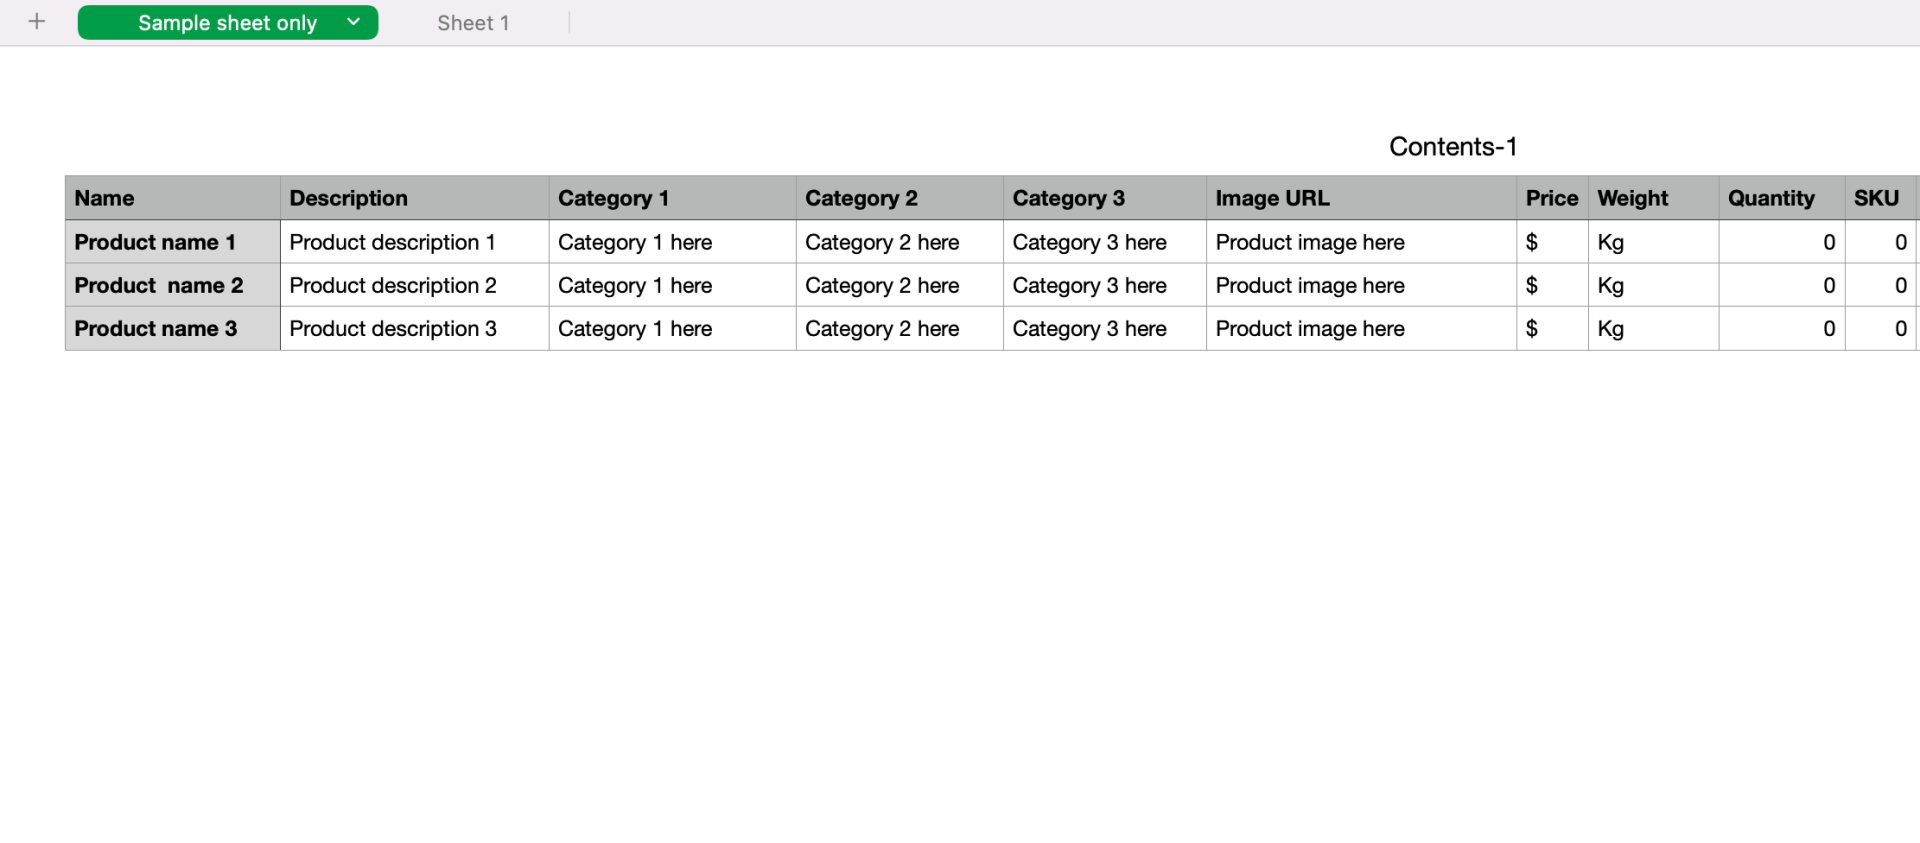
Task: Click the Contents-1 table title
Action: tap(1452, 147)
